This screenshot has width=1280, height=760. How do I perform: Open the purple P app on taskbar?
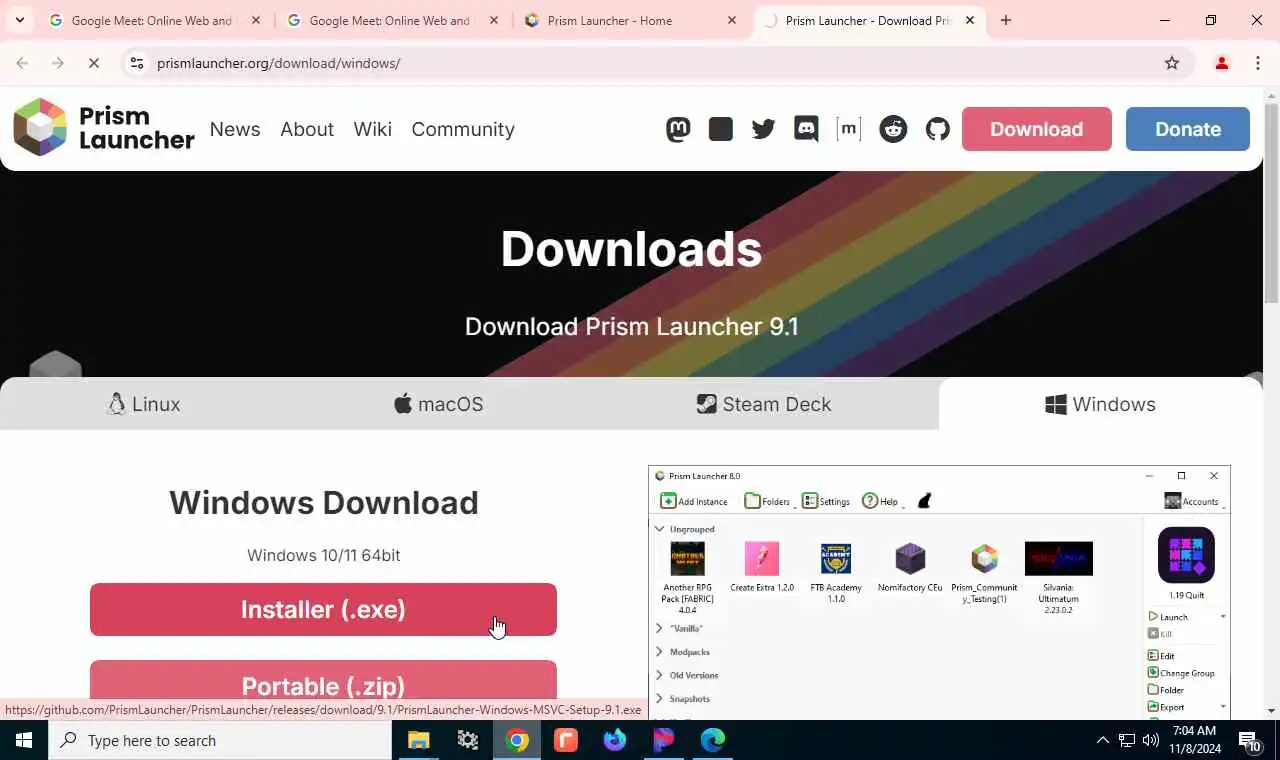coord(663,740)
